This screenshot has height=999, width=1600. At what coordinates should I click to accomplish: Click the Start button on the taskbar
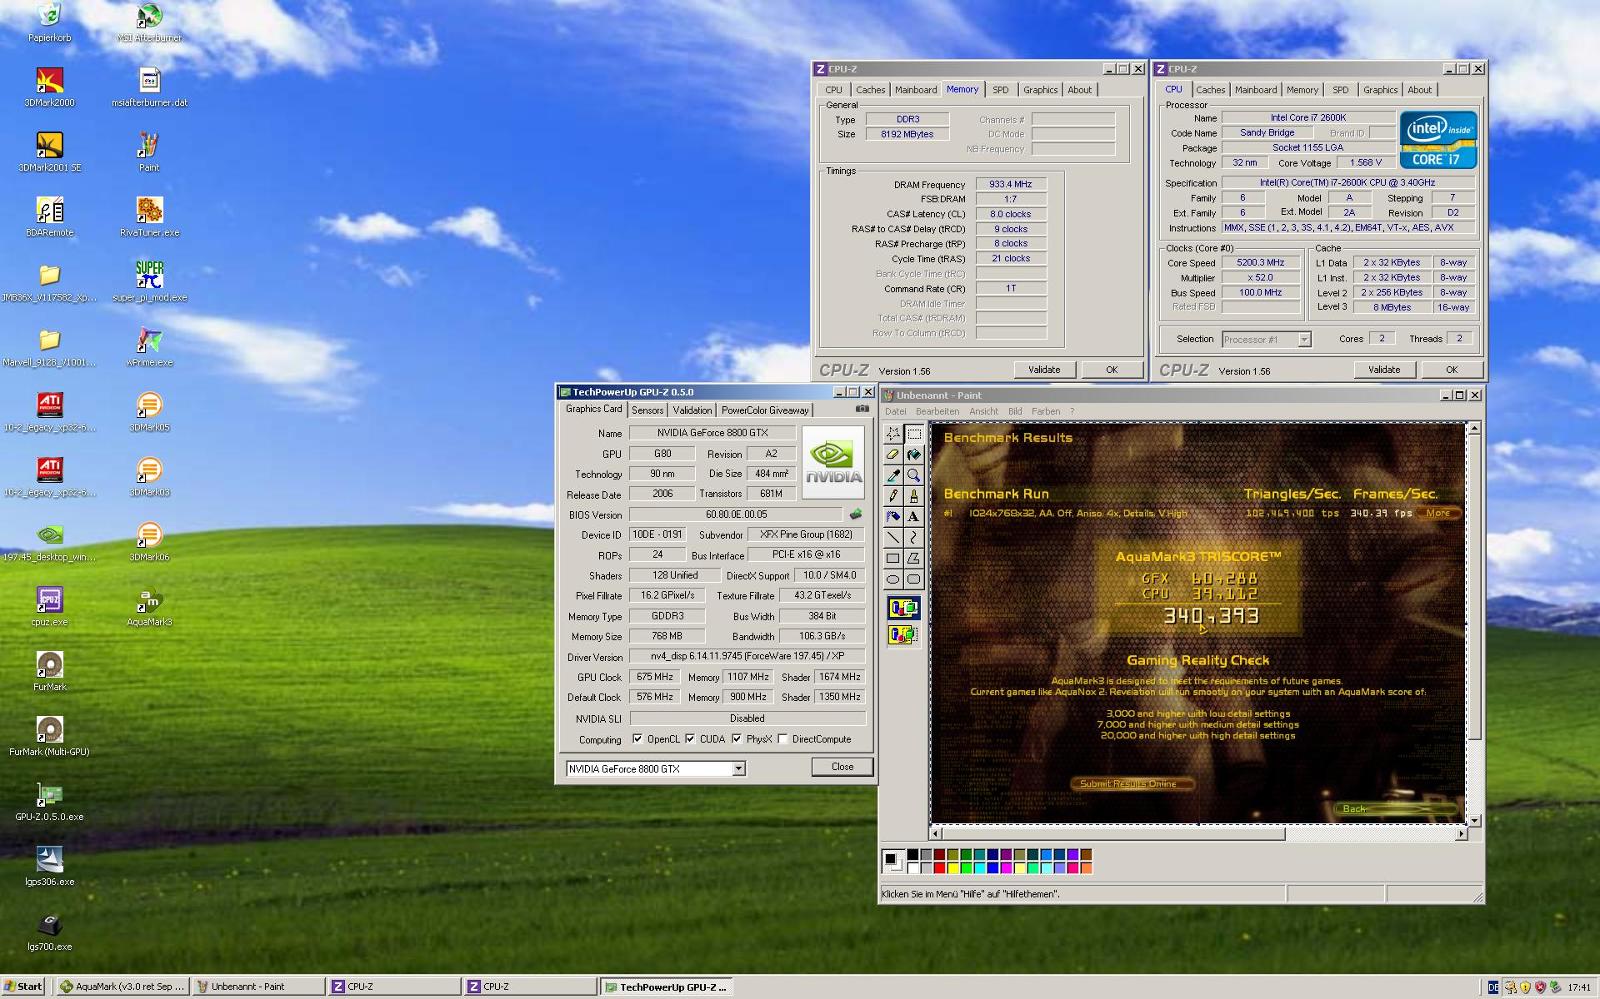pos(23,986)
